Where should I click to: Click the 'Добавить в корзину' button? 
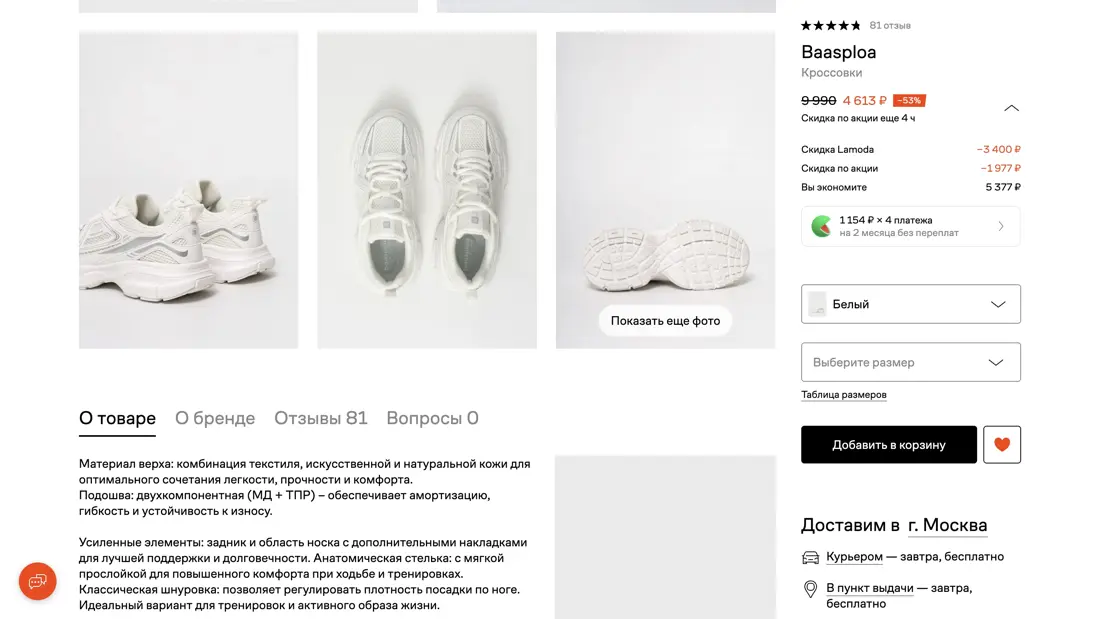click(888, 444)
